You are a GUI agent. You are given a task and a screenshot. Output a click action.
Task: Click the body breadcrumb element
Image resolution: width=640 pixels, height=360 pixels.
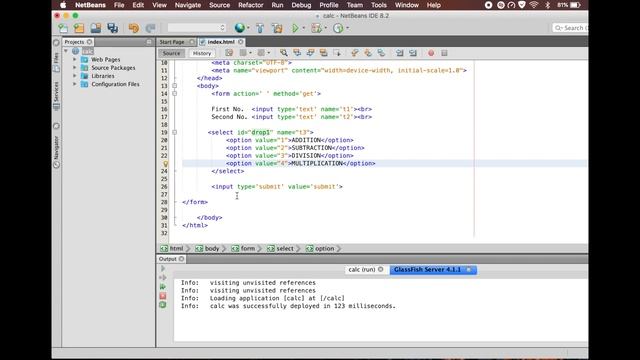[x=208, y=249]
